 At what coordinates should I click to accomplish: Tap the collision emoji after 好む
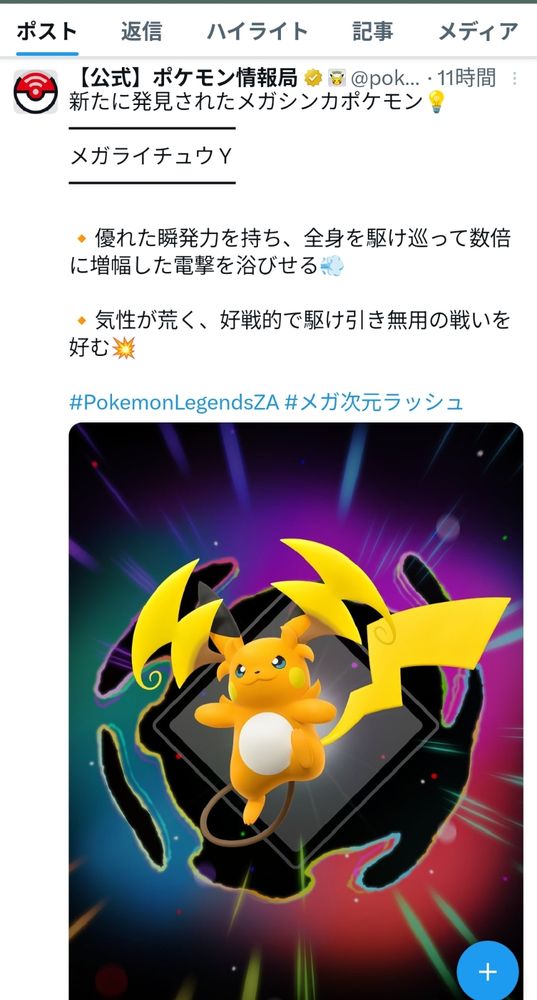[124, 348]
